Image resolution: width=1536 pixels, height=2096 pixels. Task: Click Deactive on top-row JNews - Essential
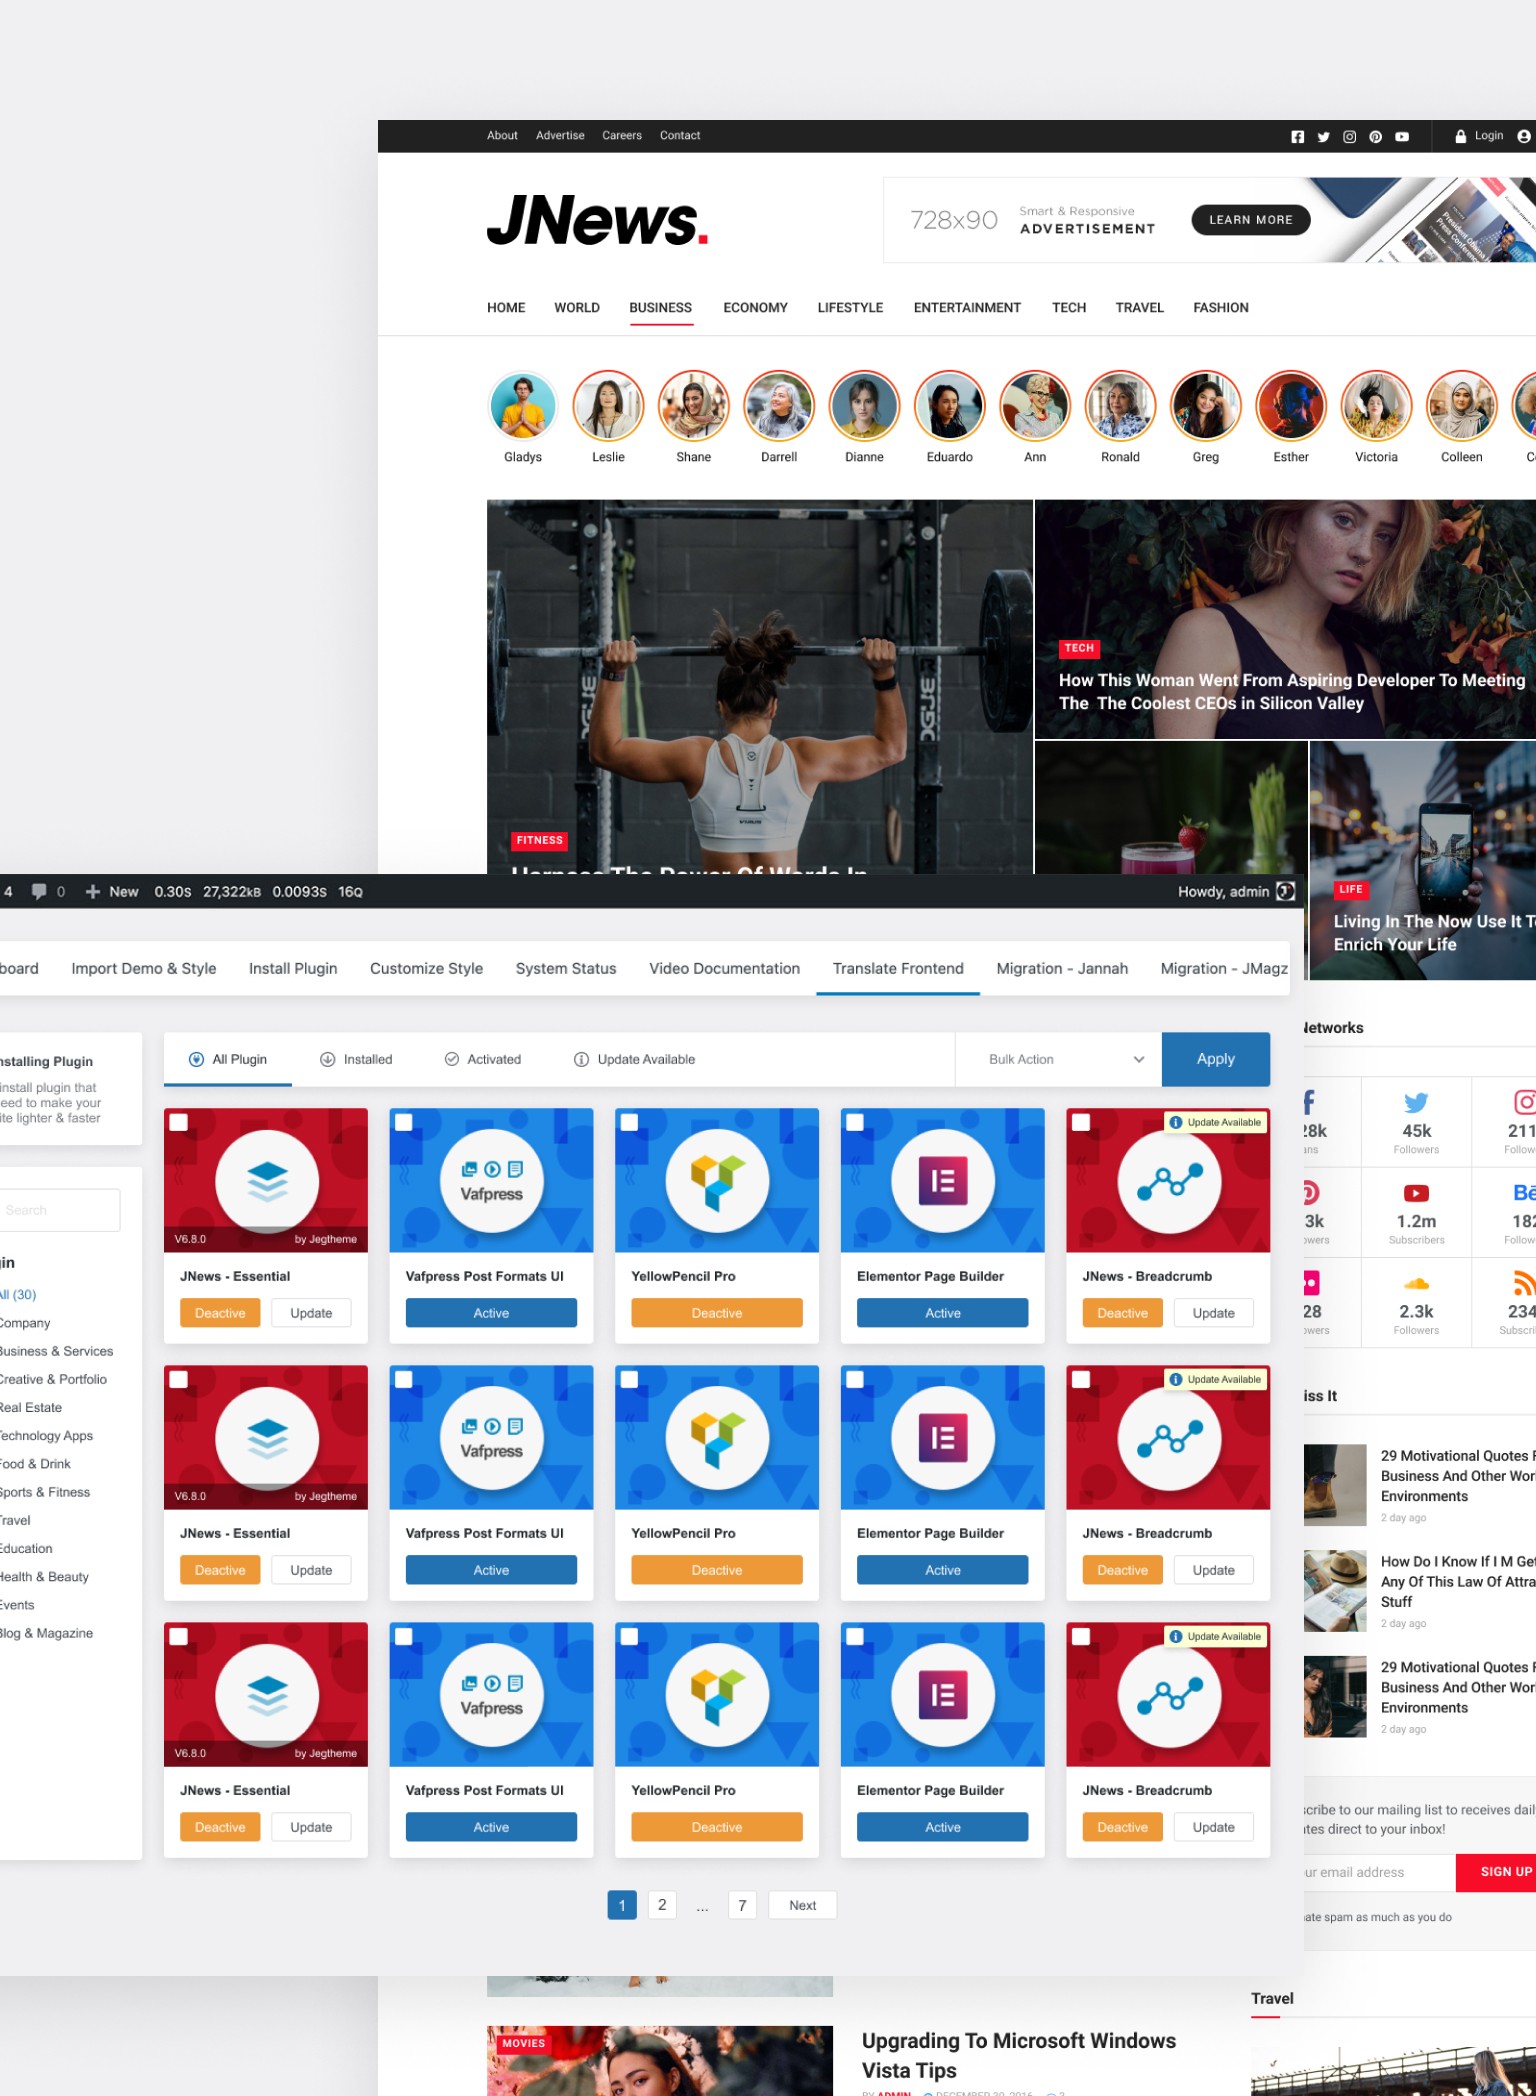(220, 1313)
